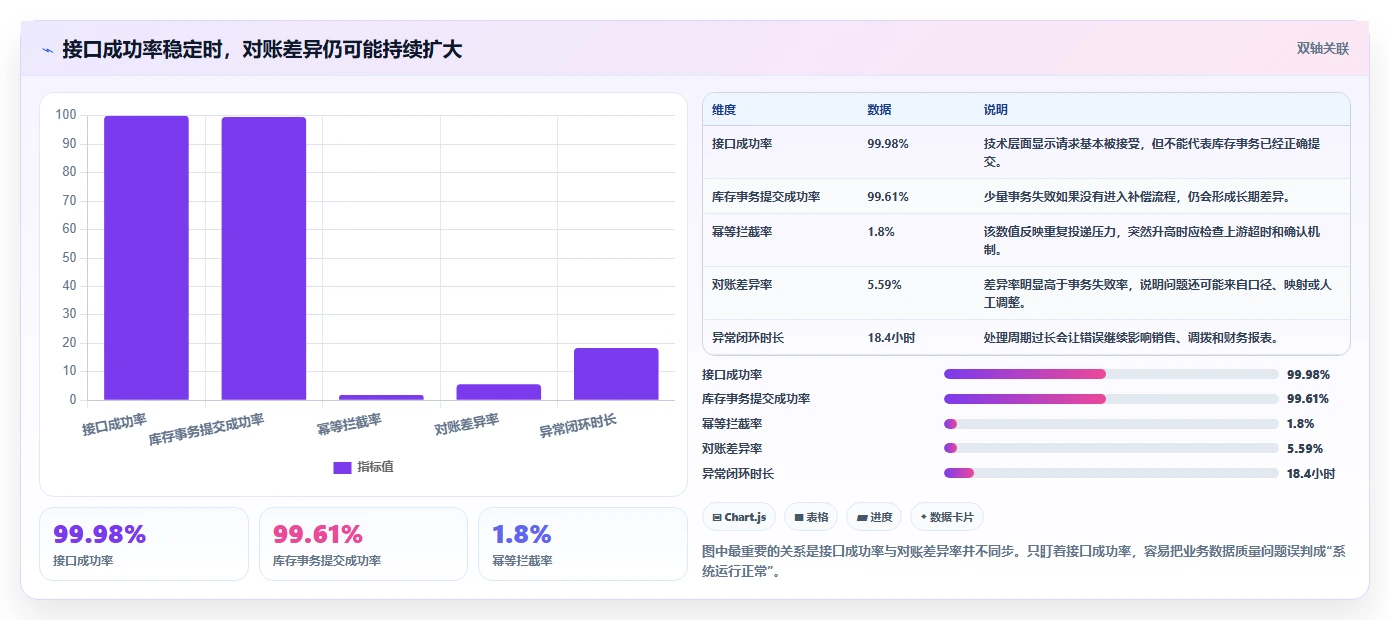Click the summary paragraph starting with 图中最重要的关系
The image size is (1390, 620).
point(1026,561)
